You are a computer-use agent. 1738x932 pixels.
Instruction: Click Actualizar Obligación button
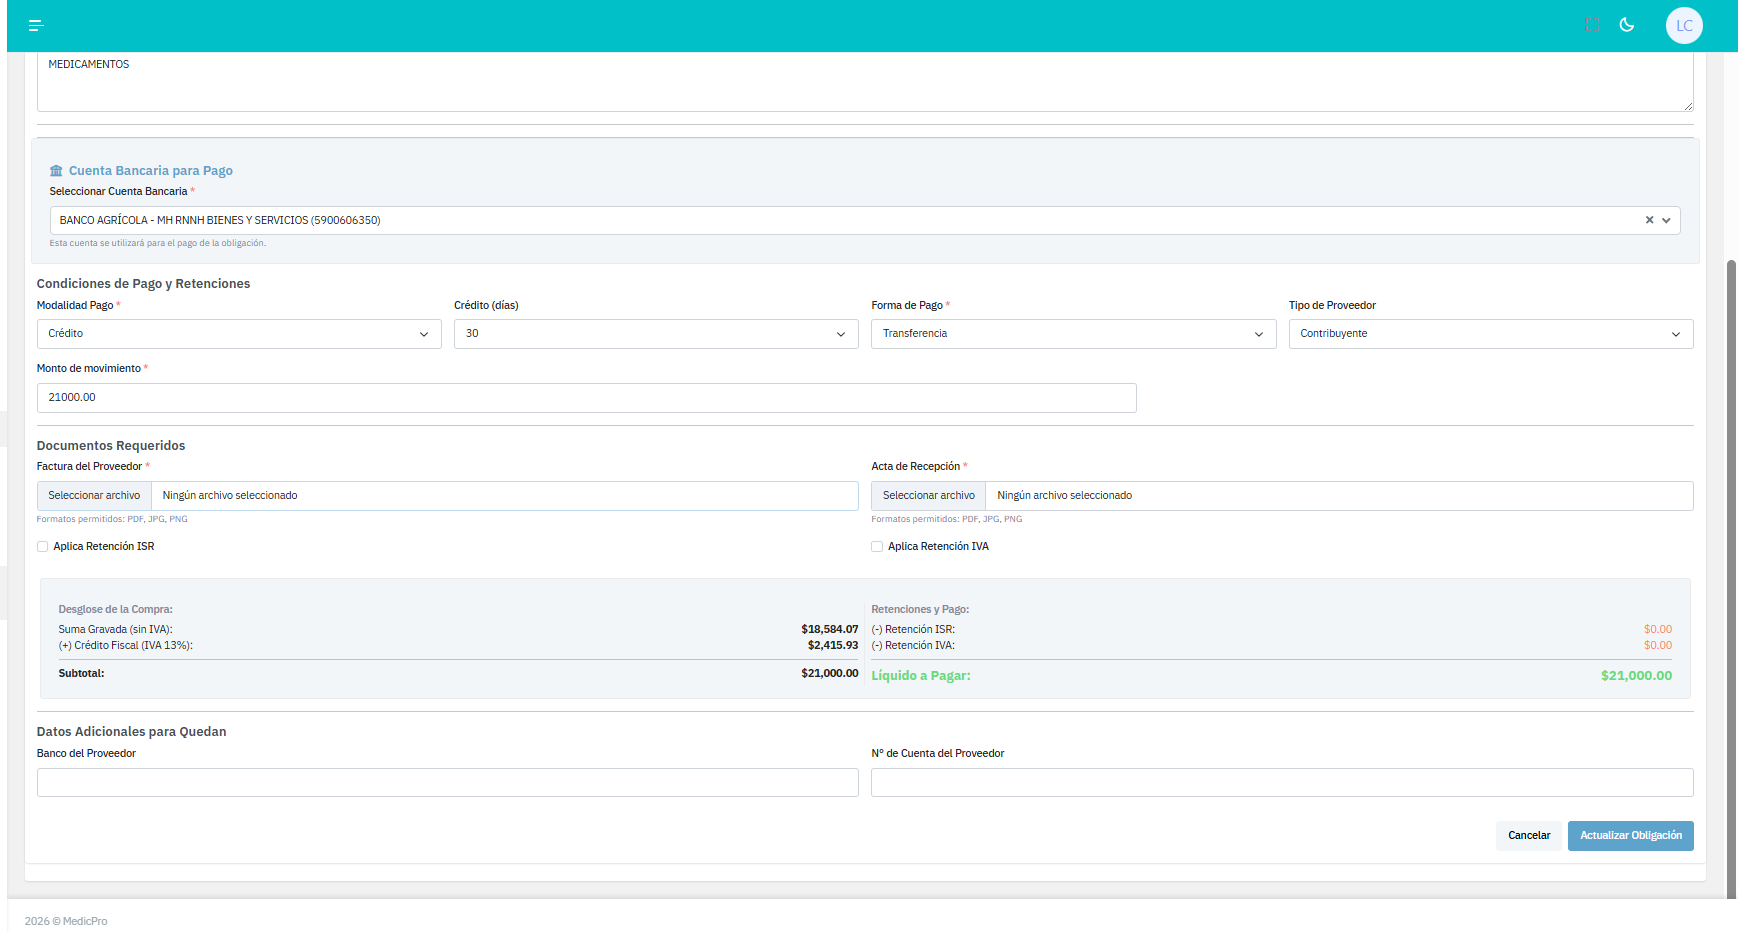(1630, 836)
